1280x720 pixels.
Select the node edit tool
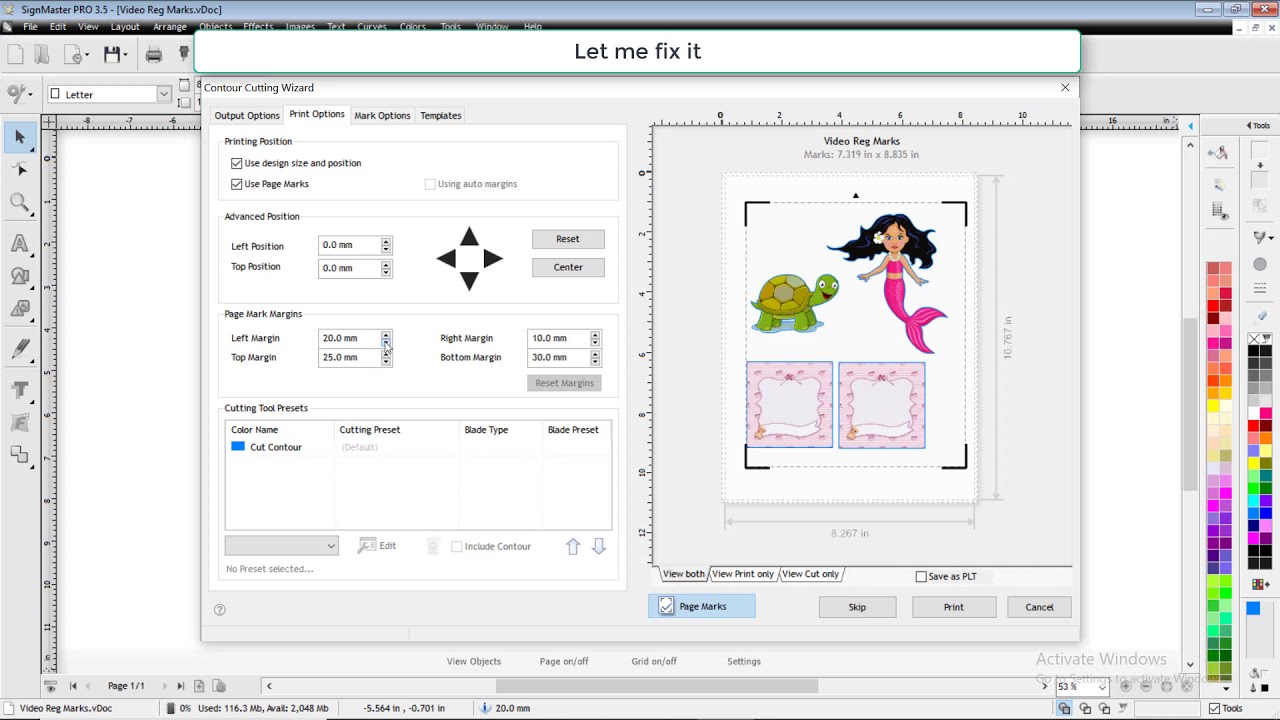(x=19, y=170)
